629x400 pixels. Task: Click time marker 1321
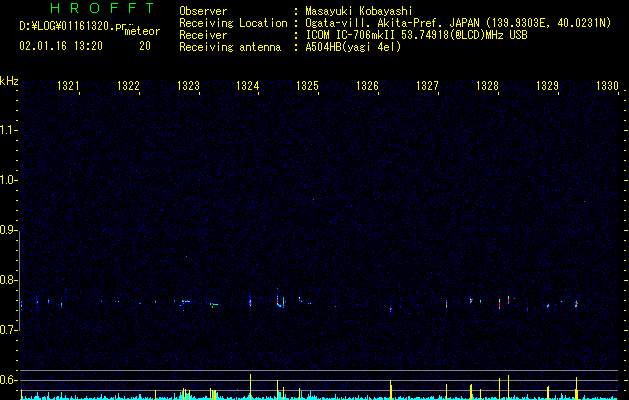tap(68, 86)
